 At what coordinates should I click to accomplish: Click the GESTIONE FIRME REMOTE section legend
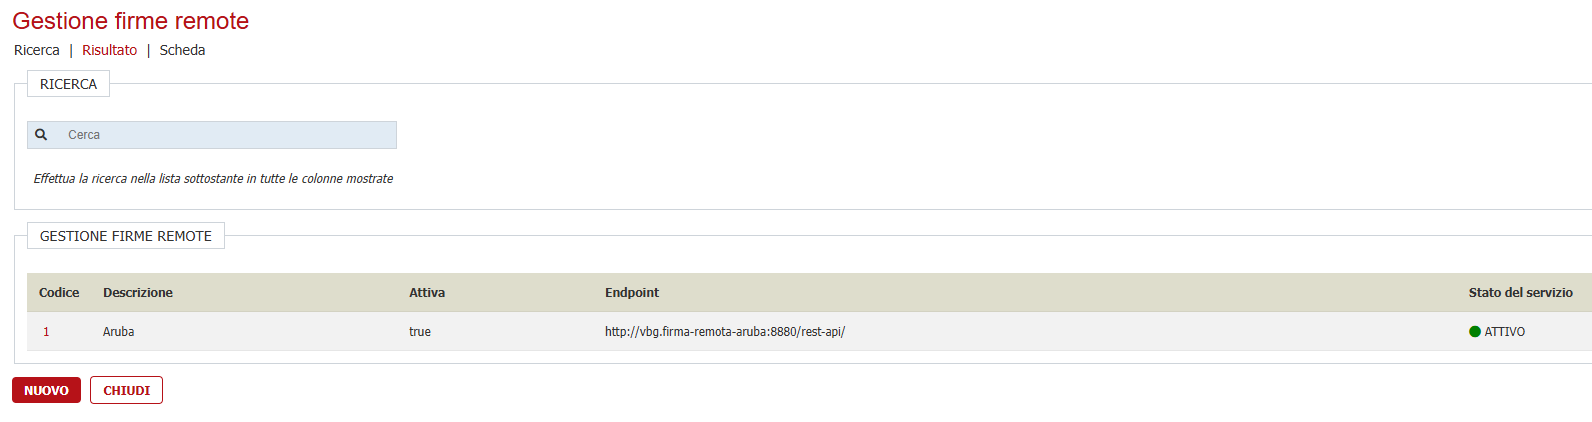(x=126, y=236)
